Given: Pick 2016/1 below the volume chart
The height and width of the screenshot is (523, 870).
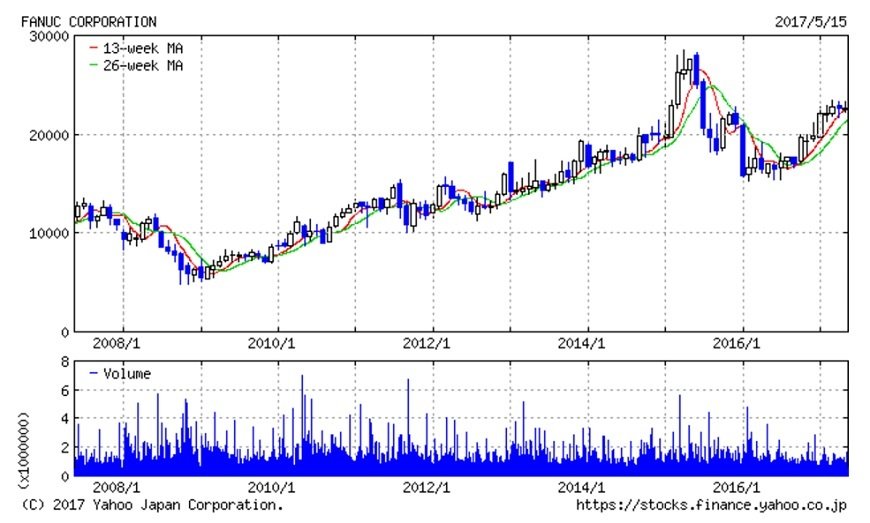Looking at the screenshot, I should click(742, 488).
